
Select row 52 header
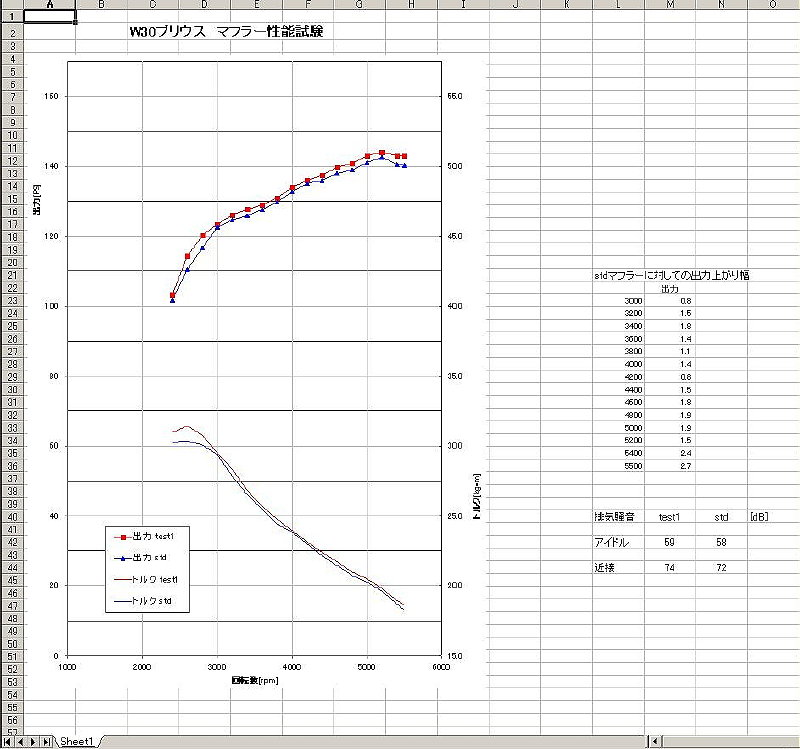[12, 669]
